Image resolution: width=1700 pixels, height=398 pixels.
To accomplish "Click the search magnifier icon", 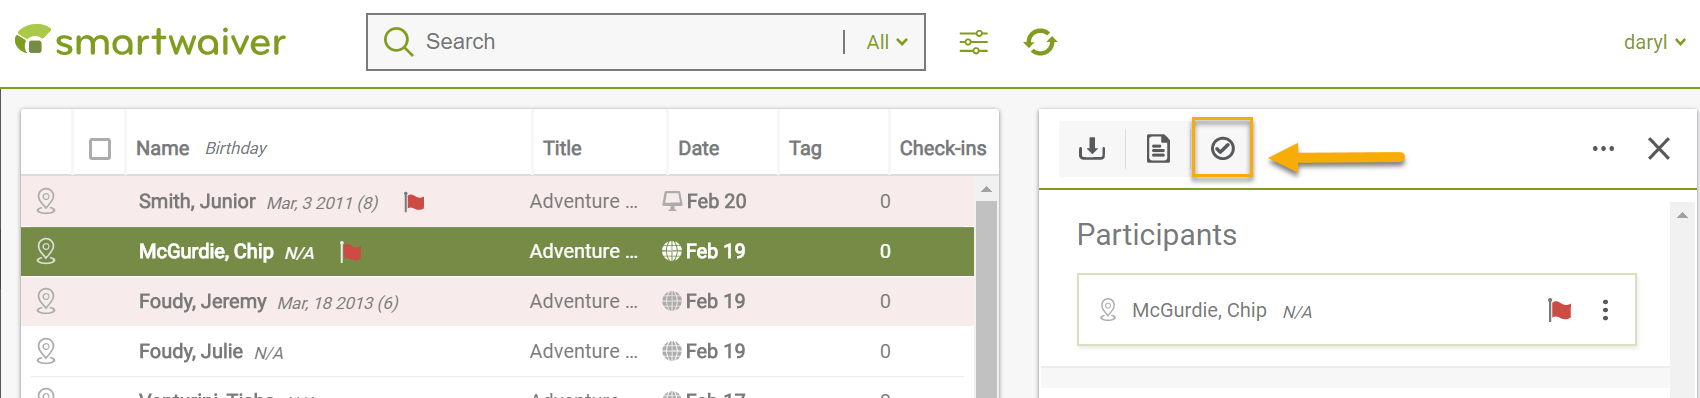I will click(398, 42).
